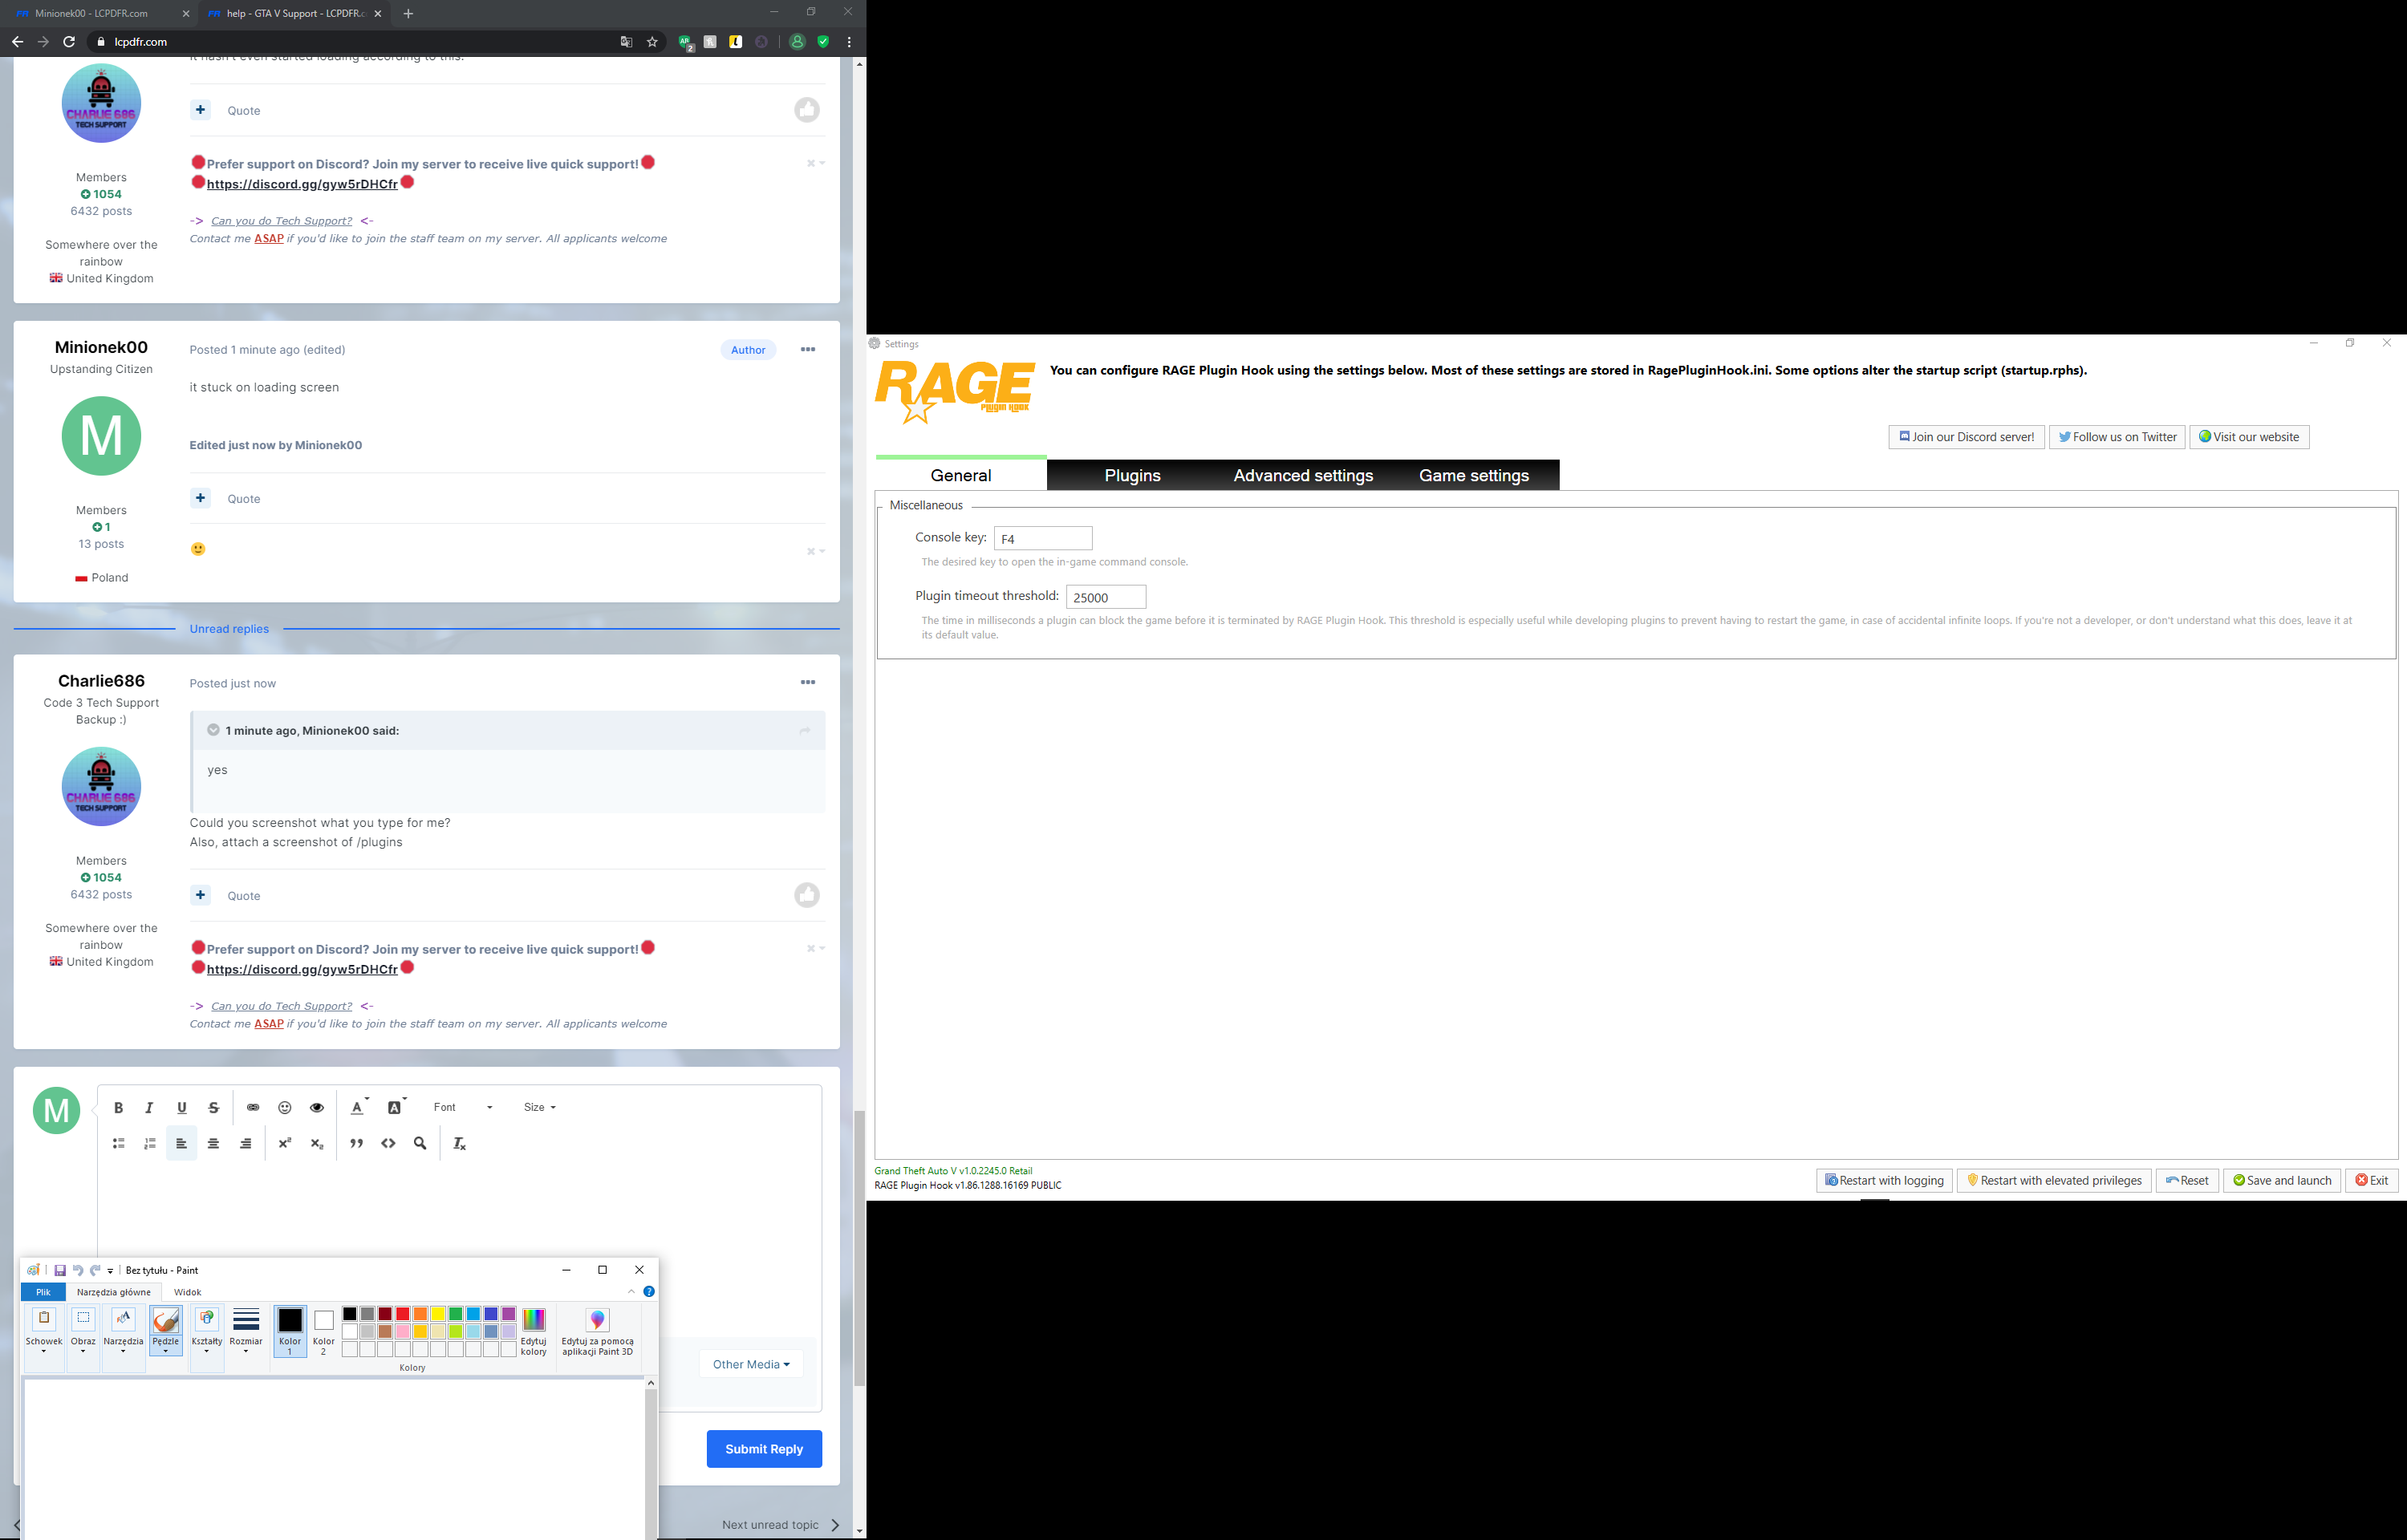Toggle italic formatting in reply editor
This screenshot has height=1540, width=2407.
(x=150, y=1107)
